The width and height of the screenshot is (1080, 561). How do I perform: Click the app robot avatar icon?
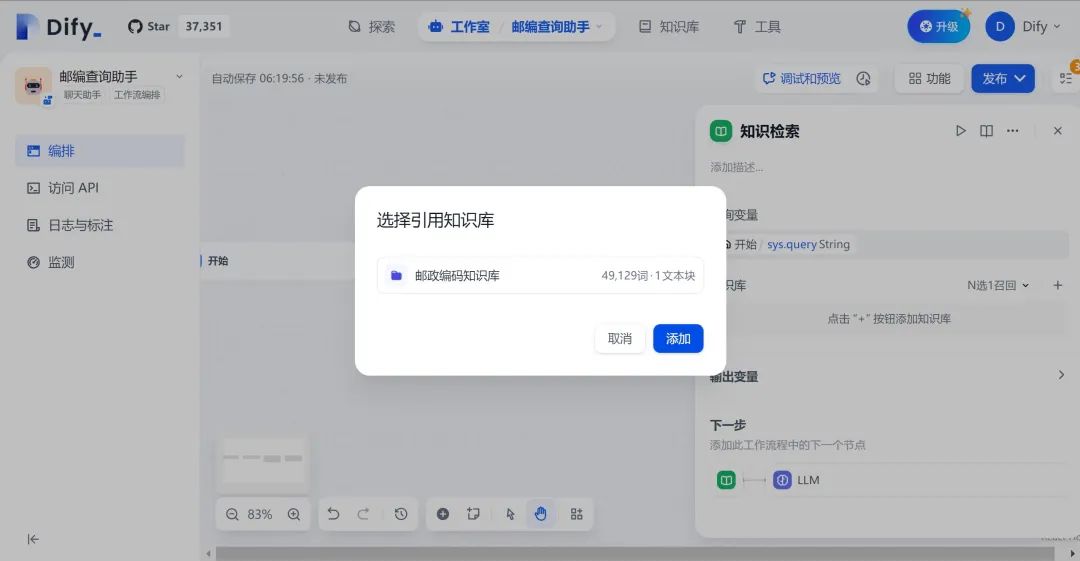[33, 85]
